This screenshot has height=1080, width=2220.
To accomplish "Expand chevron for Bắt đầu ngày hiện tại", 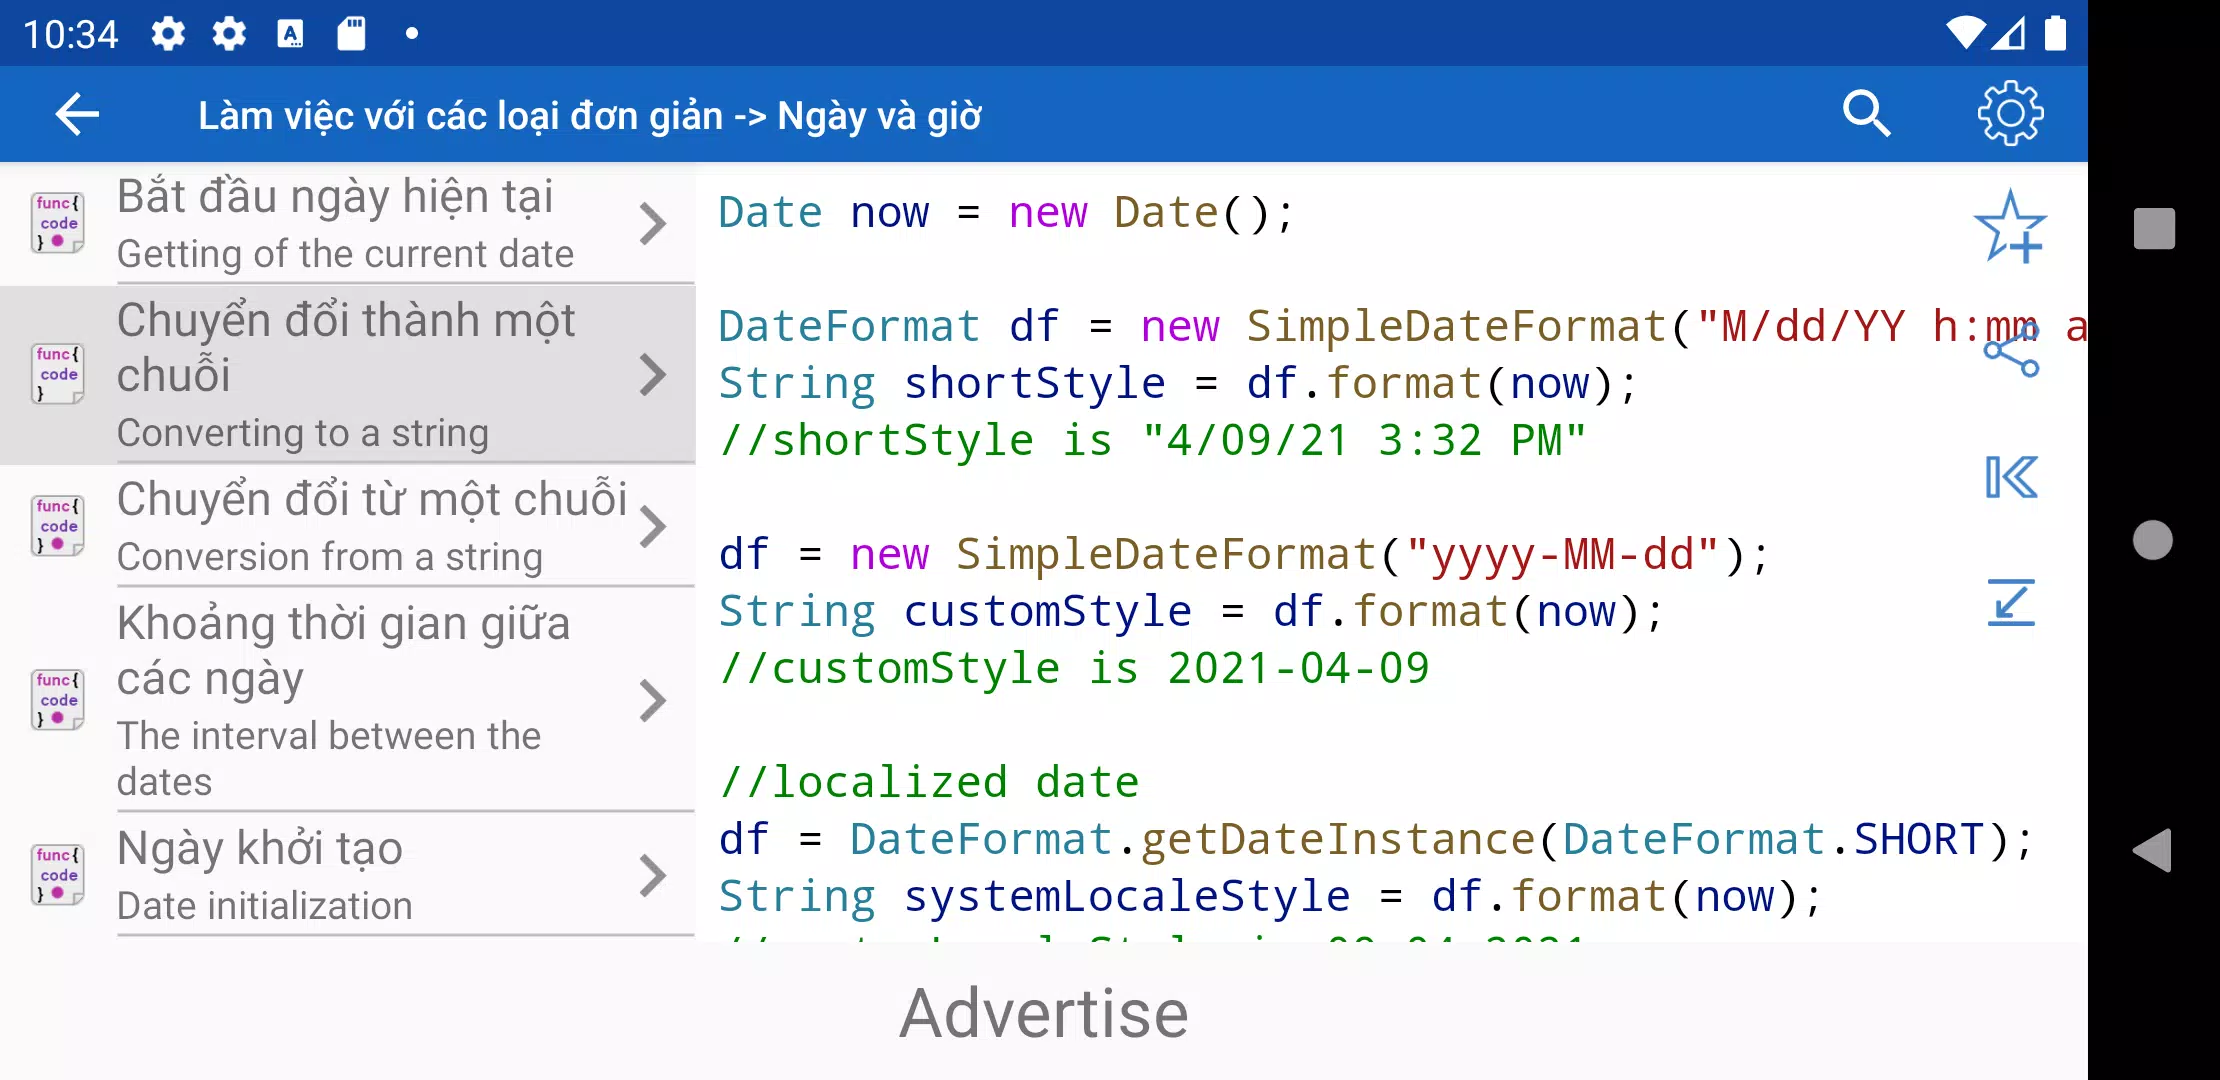I will pos(653,224).
